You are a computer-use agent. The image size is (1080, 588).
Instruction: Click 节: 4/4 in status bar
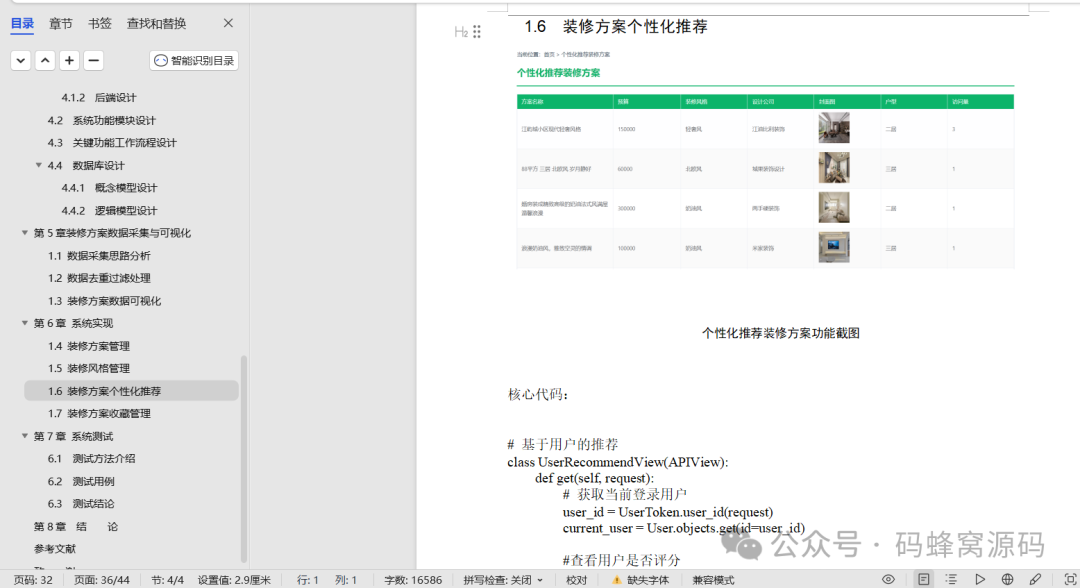167,580
